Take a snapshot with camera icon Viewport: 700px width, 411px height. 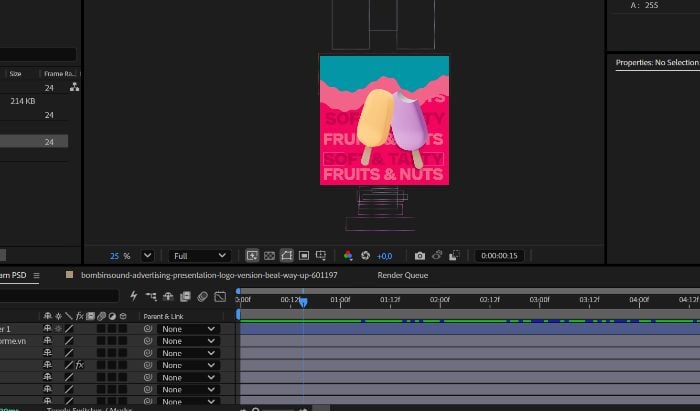(420, 256)
